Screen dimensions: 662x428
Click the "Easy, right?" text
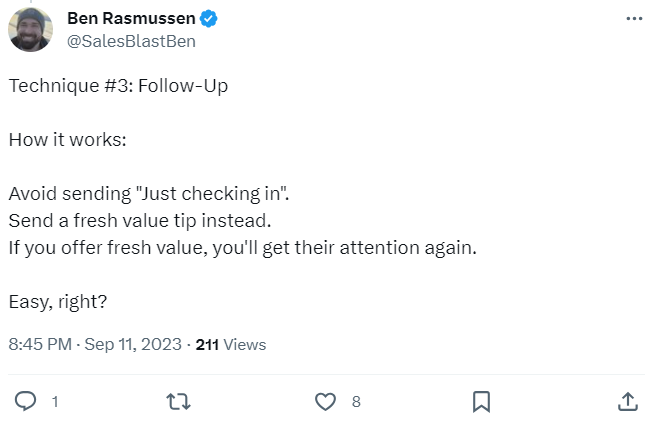57,299
